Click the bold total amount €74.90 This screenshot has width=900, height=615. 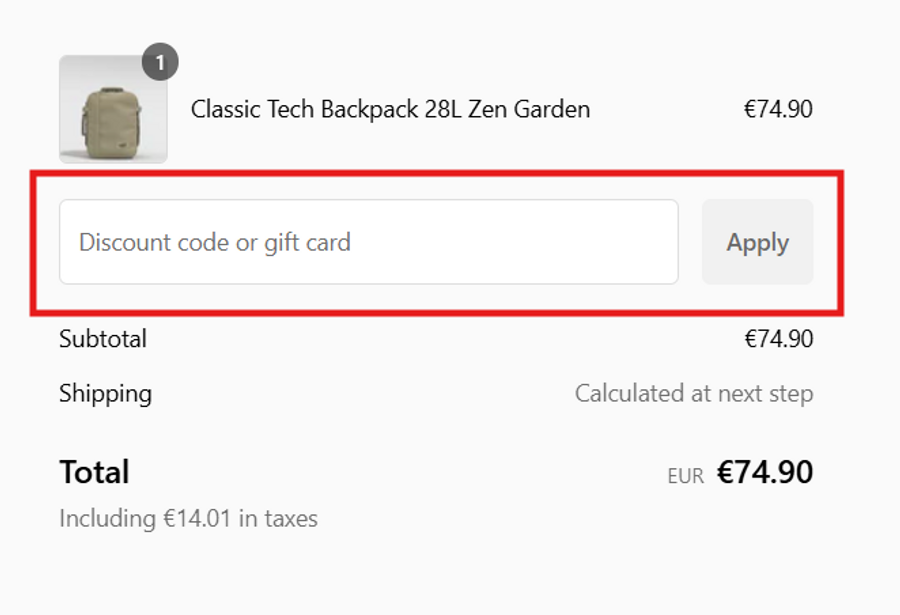click(x=765, y=472)
